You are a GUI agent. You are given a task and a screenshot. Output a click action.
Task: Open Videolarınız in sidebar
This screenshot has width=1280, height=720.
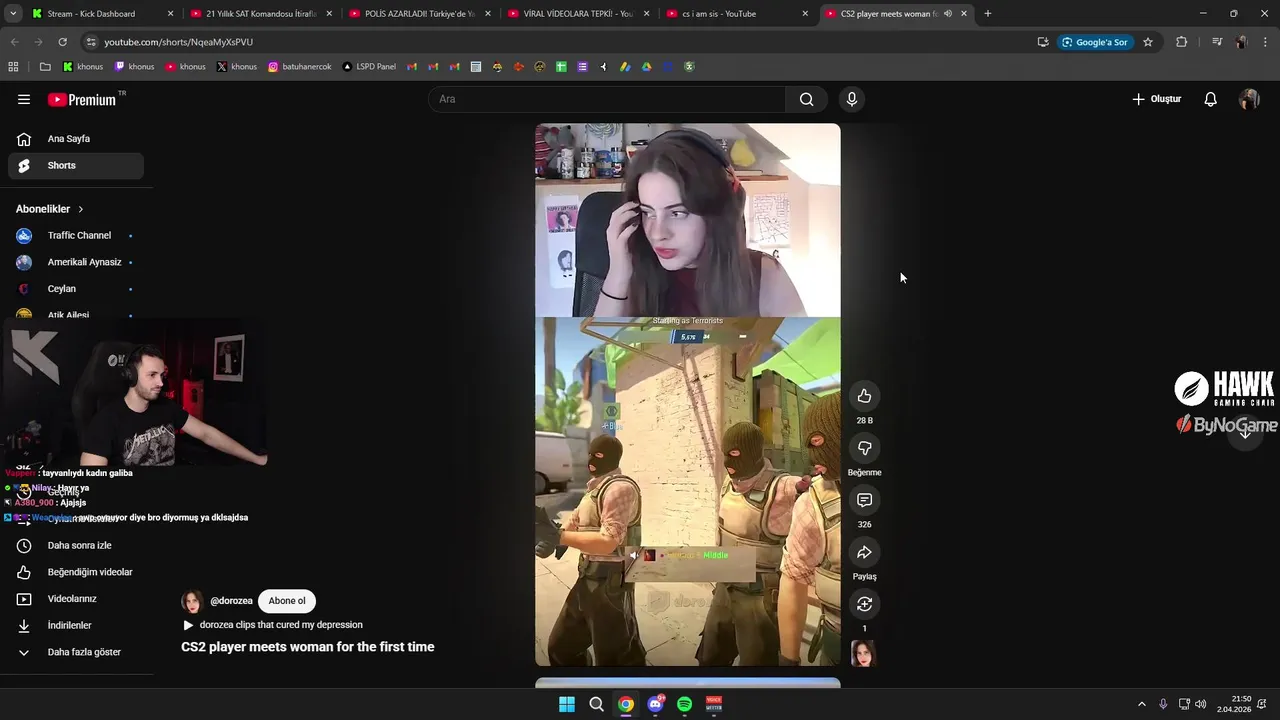(76, 598)
